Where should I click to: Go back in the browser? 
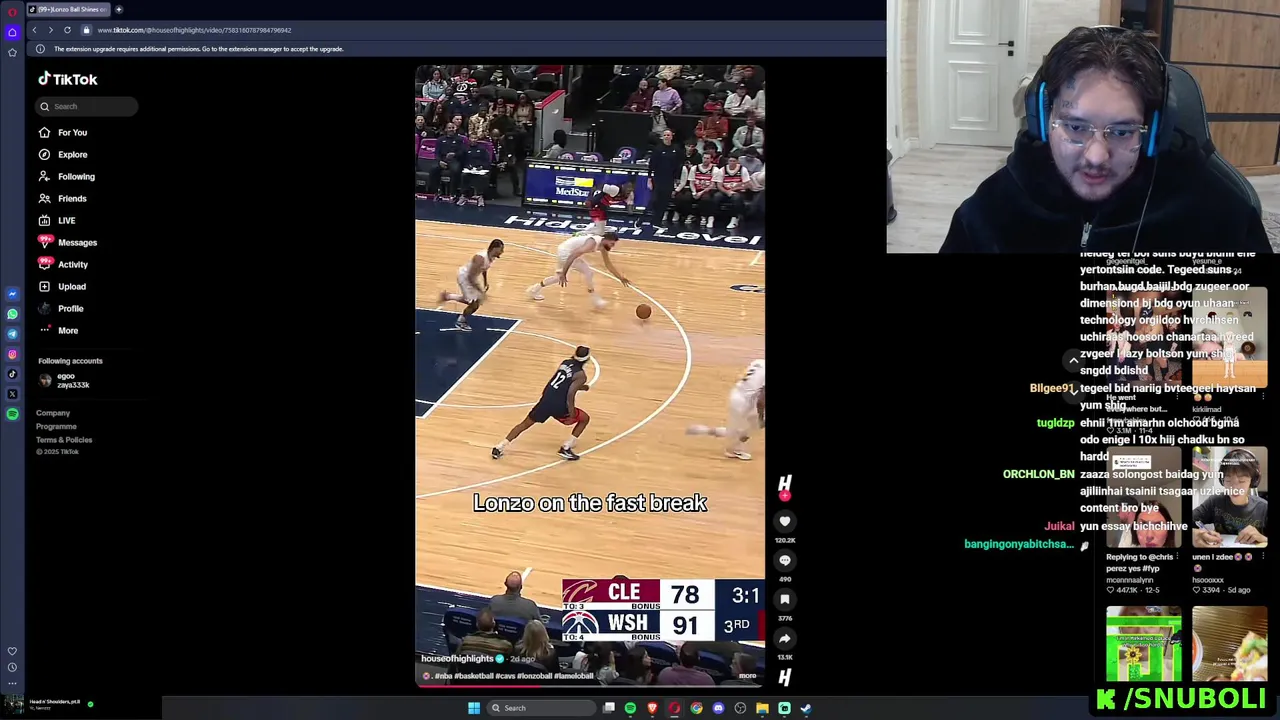[34, 30]
